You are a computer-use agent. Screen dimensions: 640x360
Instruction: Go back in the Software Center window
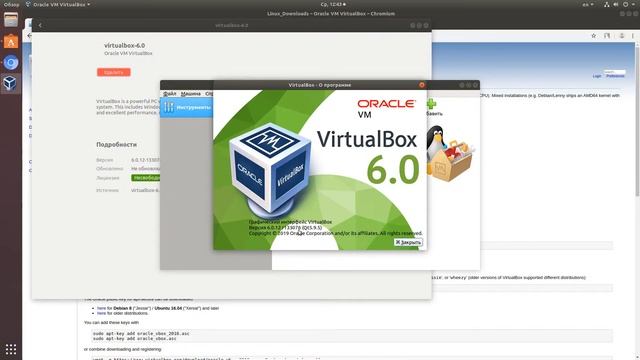click(40, 25)
